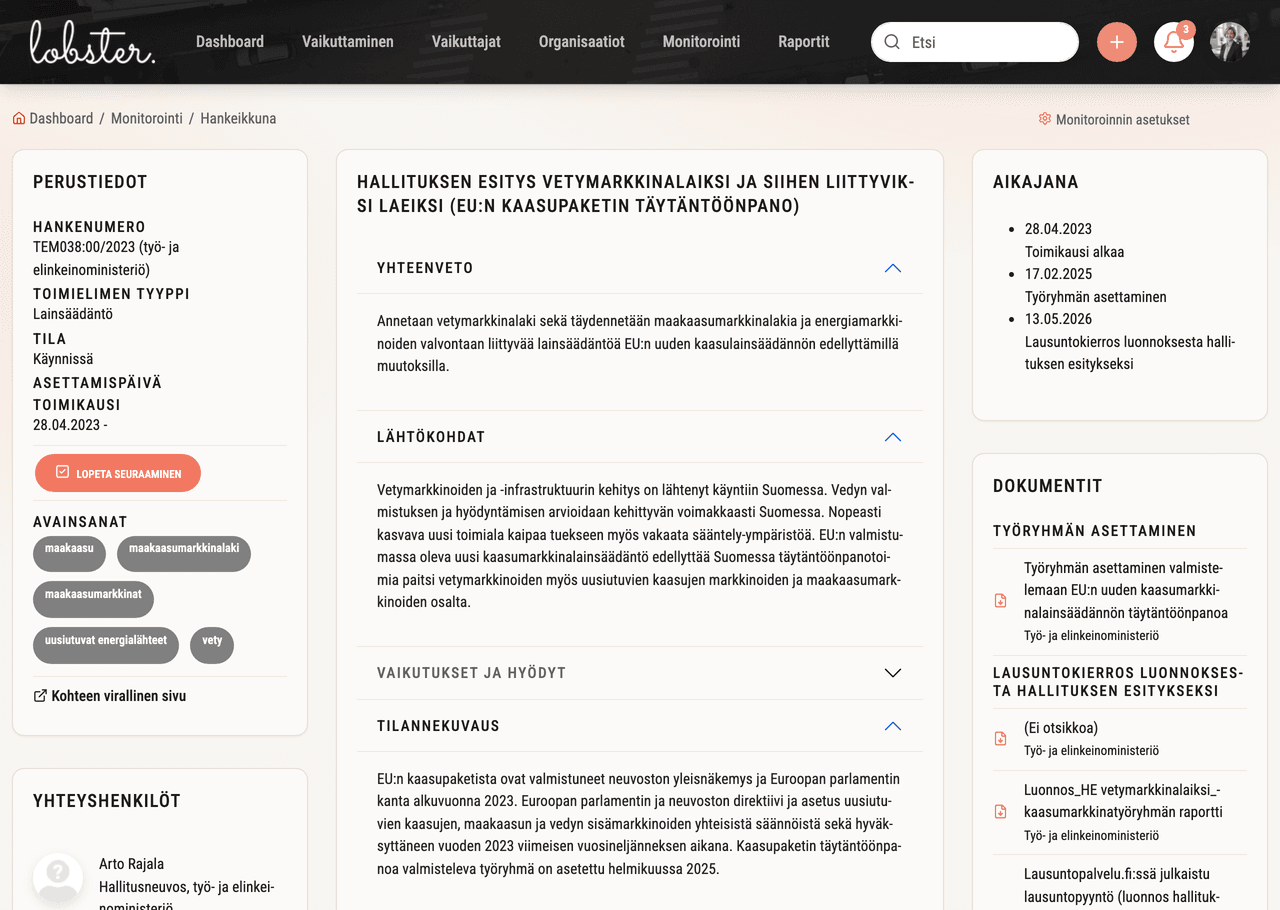Viewport: 1280px width, 910px height.
Task: Open the Lausuntopalvelu.fi:ssä julkaistu lausuntopyyntö document
Action: [1122, 886]
